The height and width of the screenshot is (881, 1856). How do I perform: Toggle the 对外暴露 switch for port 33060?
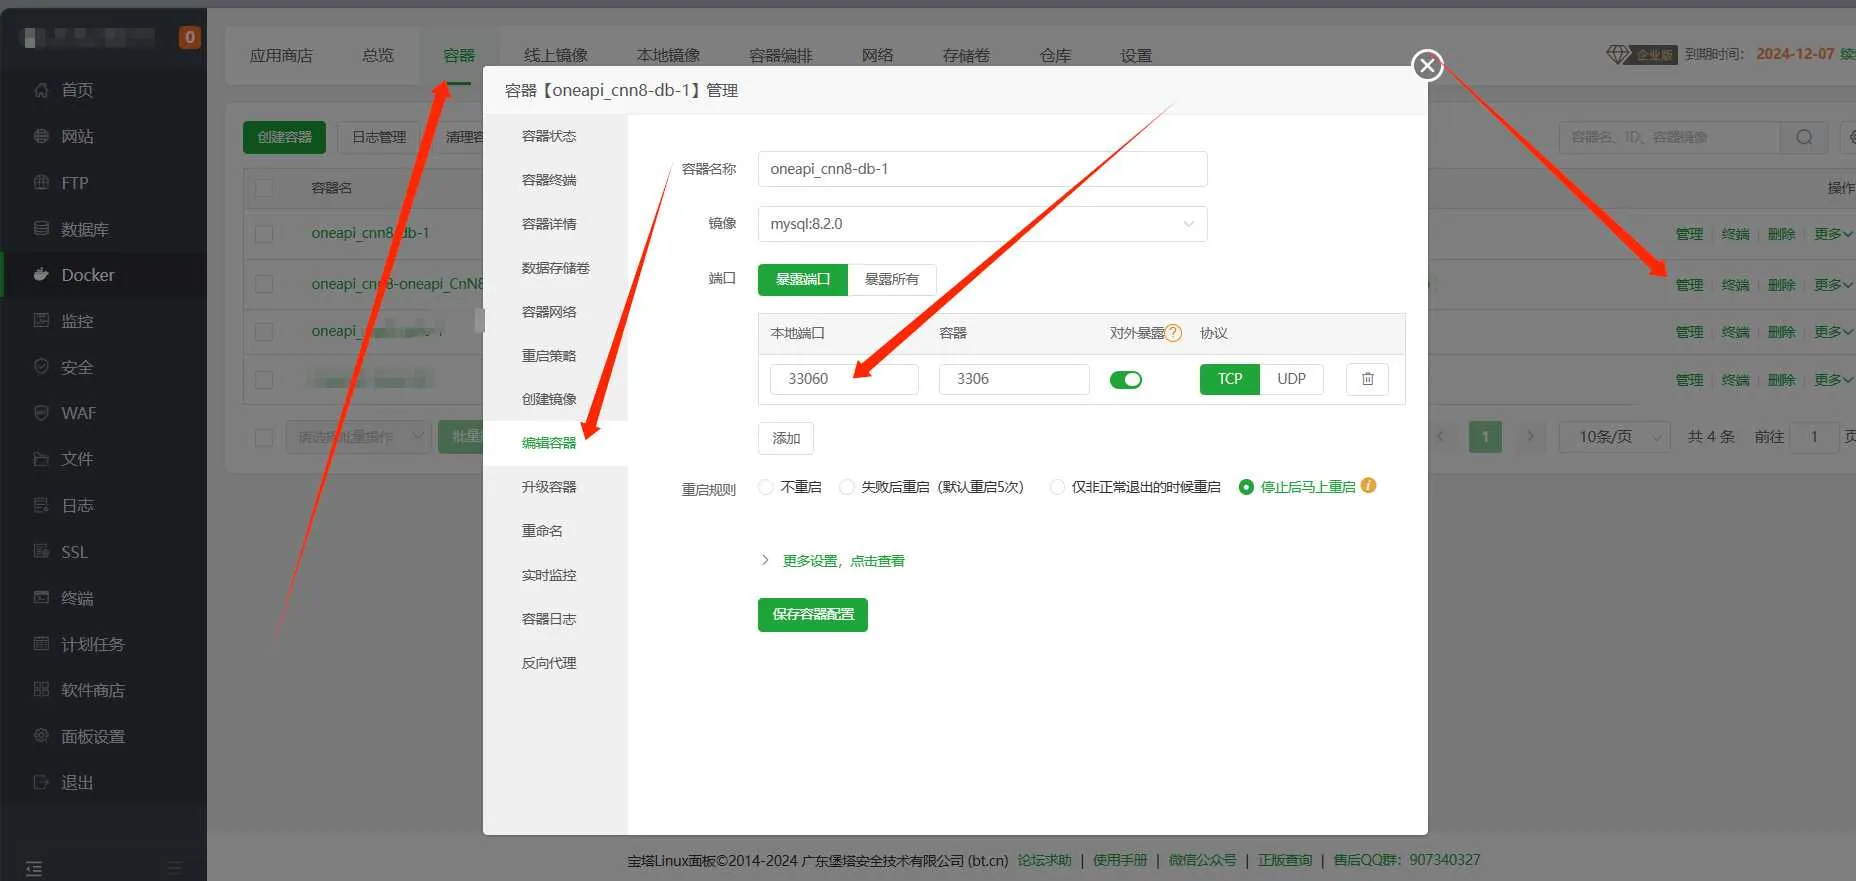pos(1126,380)
